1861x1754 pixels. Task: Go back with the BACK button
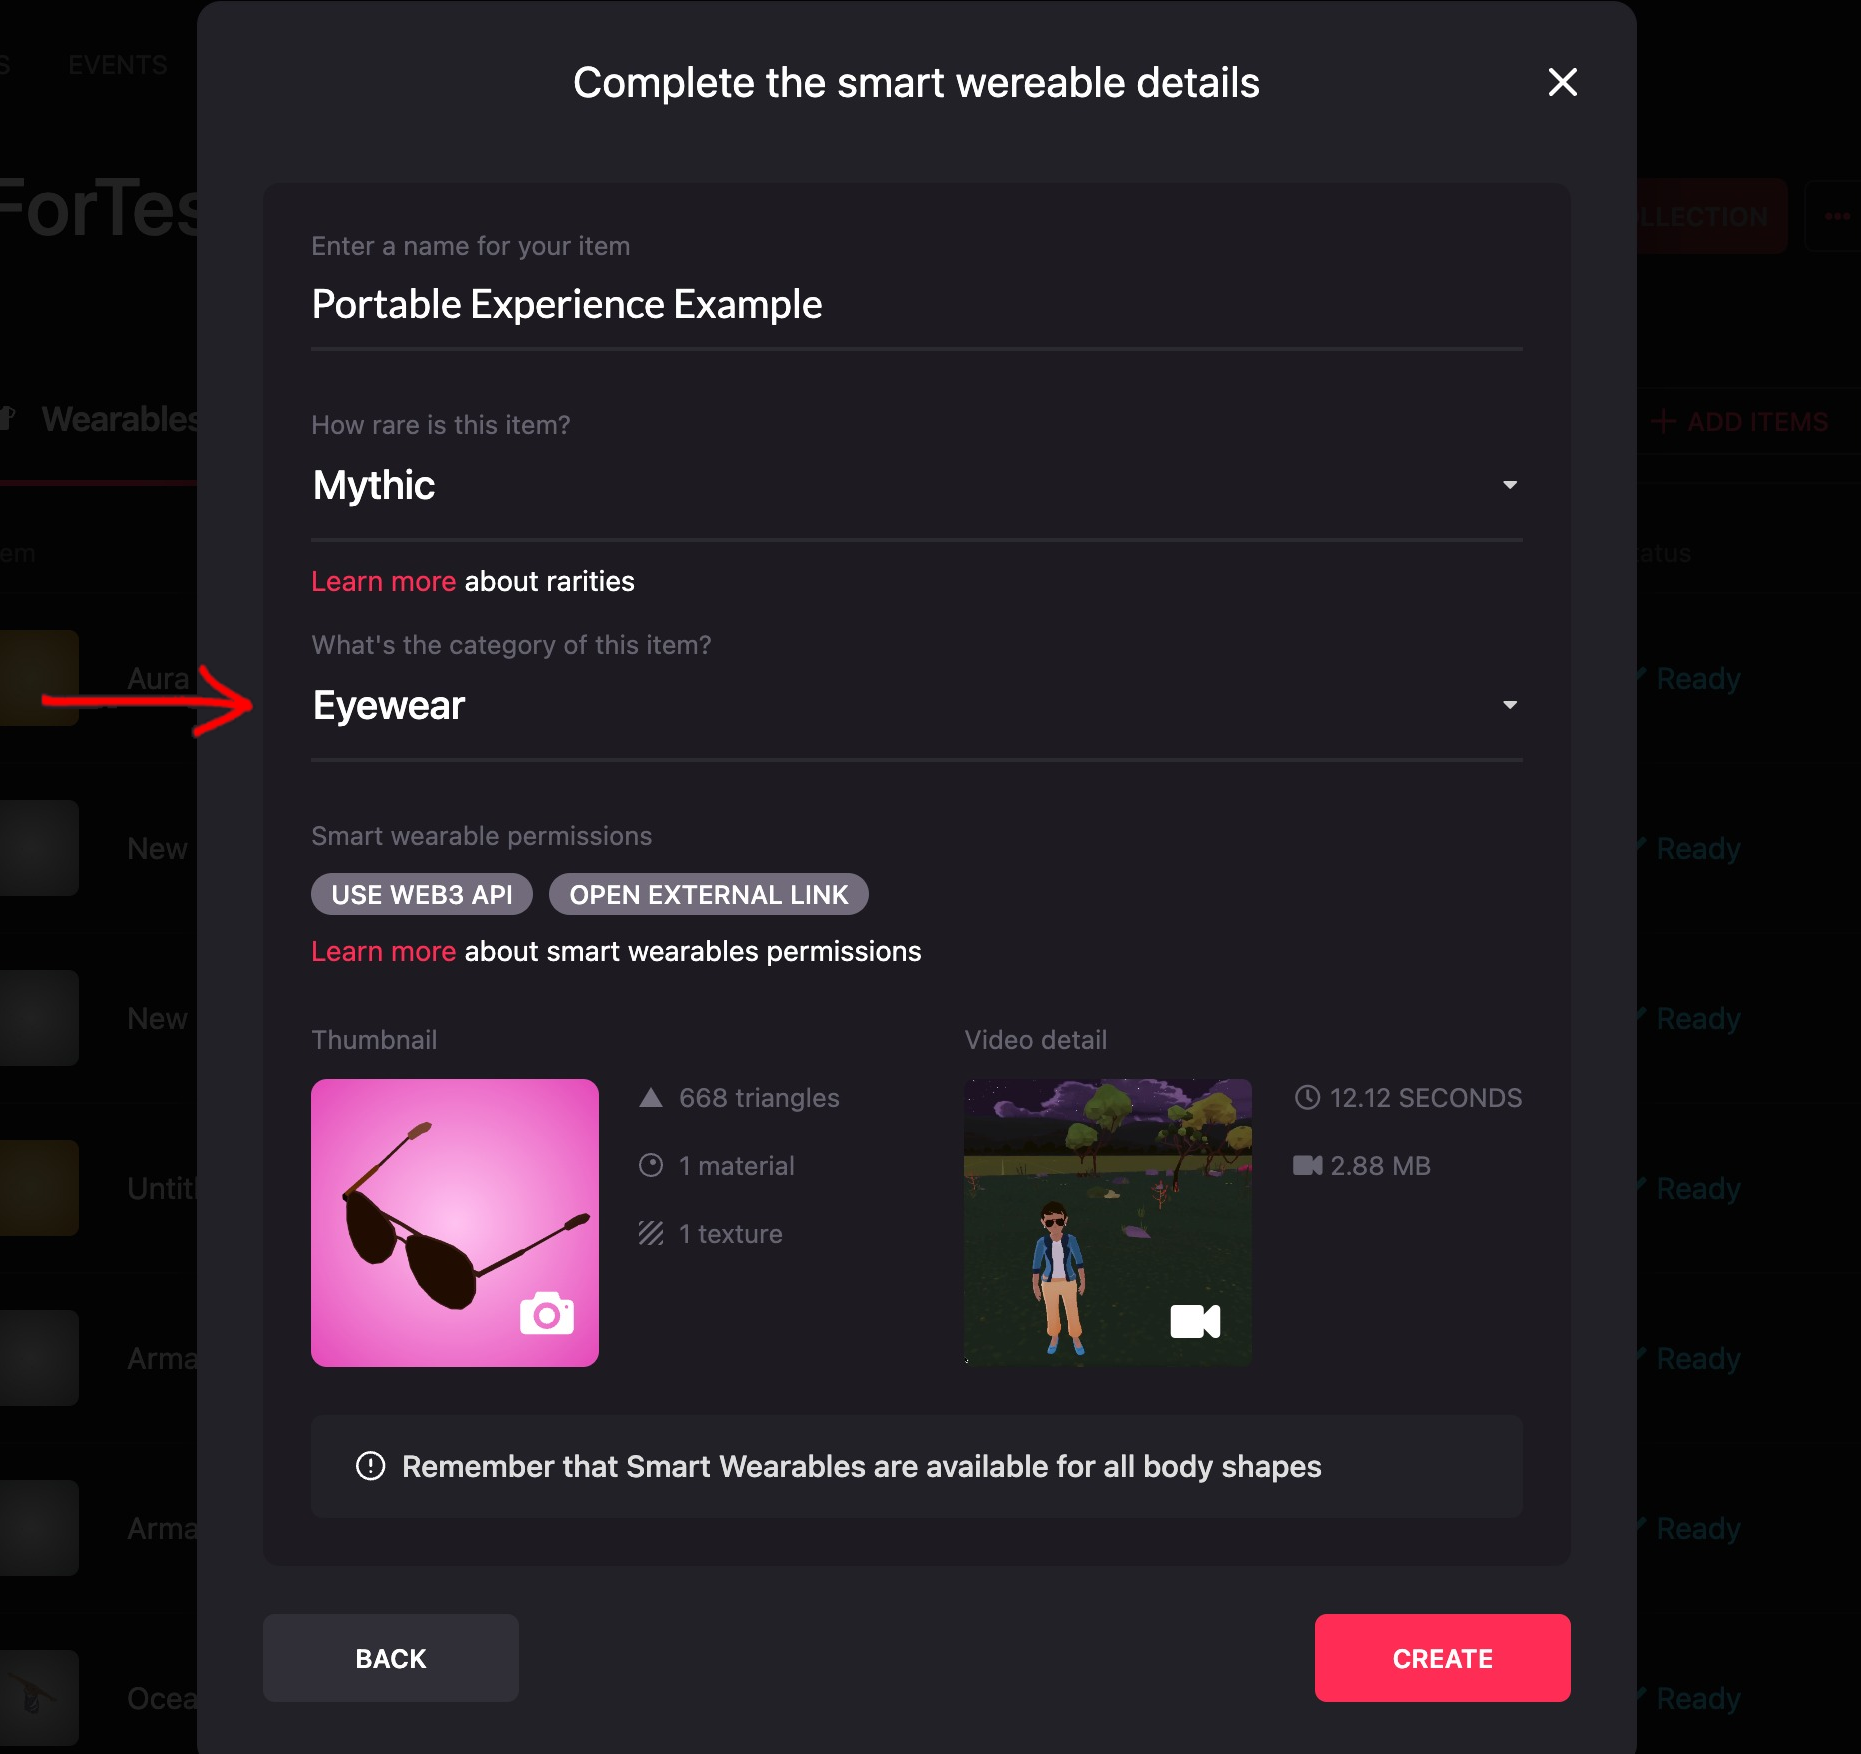click(x=390, y=1658)
